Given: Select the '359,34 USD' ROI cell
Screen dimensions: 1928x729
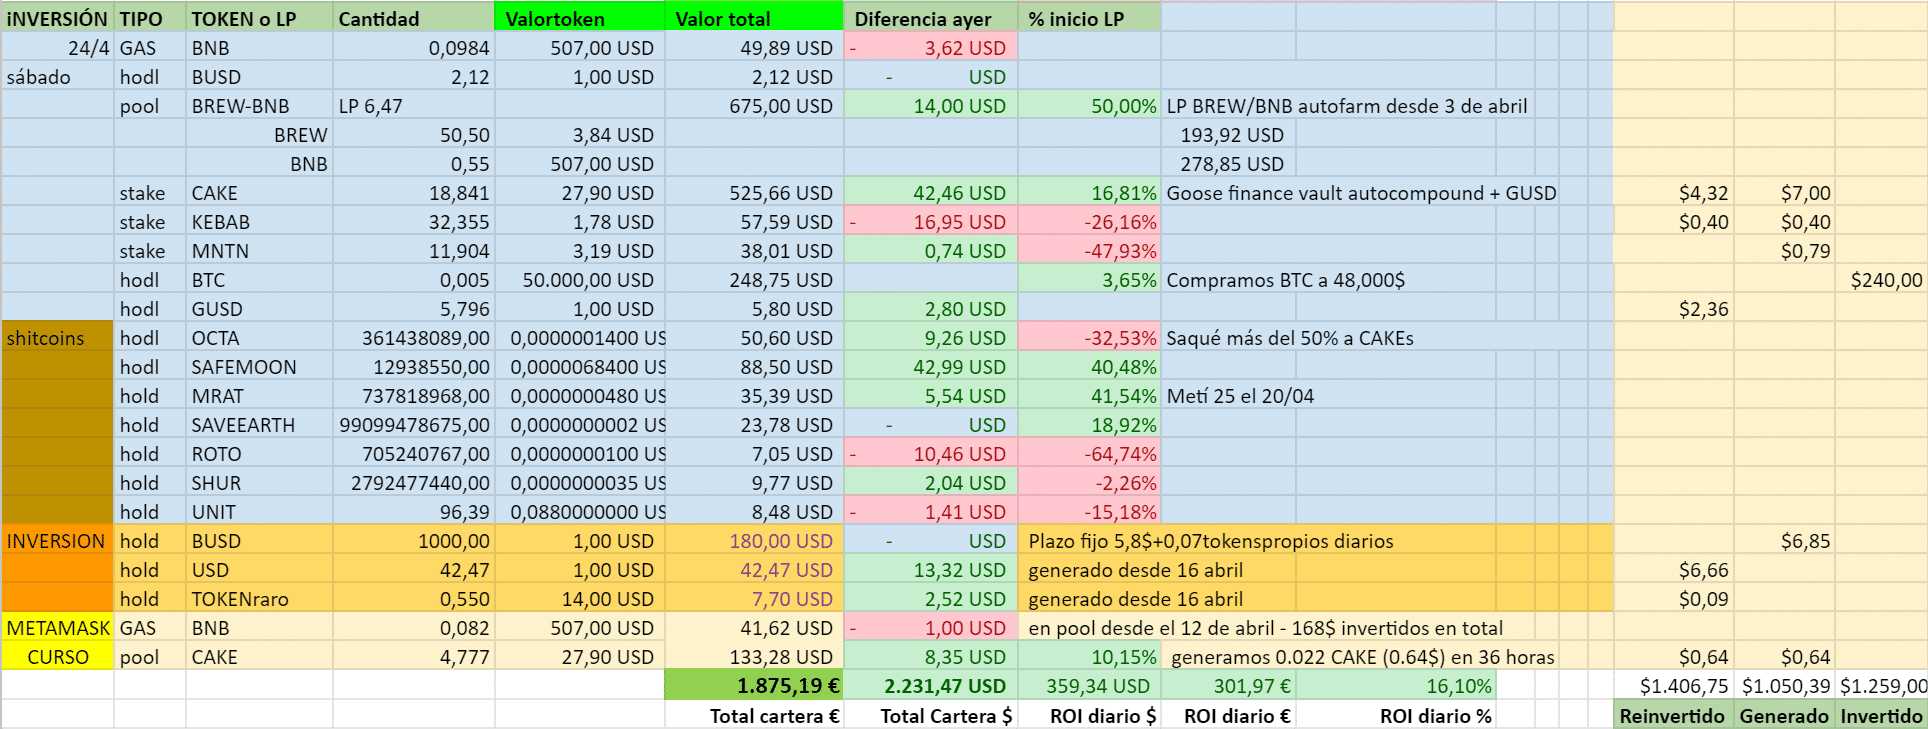Looking at the screenshot, I should click(1089, 685).
